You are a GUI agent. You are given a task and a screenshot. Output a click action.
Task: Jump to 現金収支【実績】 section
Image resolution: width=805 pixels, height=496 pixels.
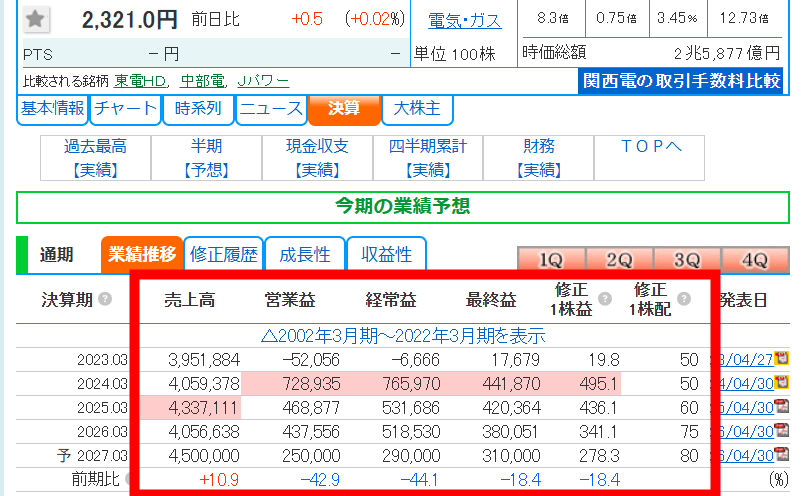pos(317,158)
